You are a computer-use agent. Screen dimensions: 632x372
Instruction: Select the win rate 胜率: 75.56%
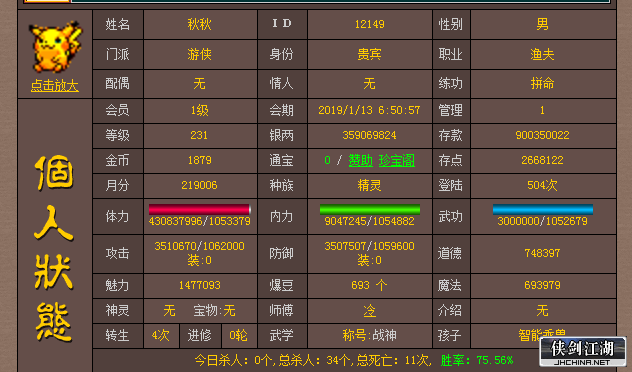click(x=477, y=360)
